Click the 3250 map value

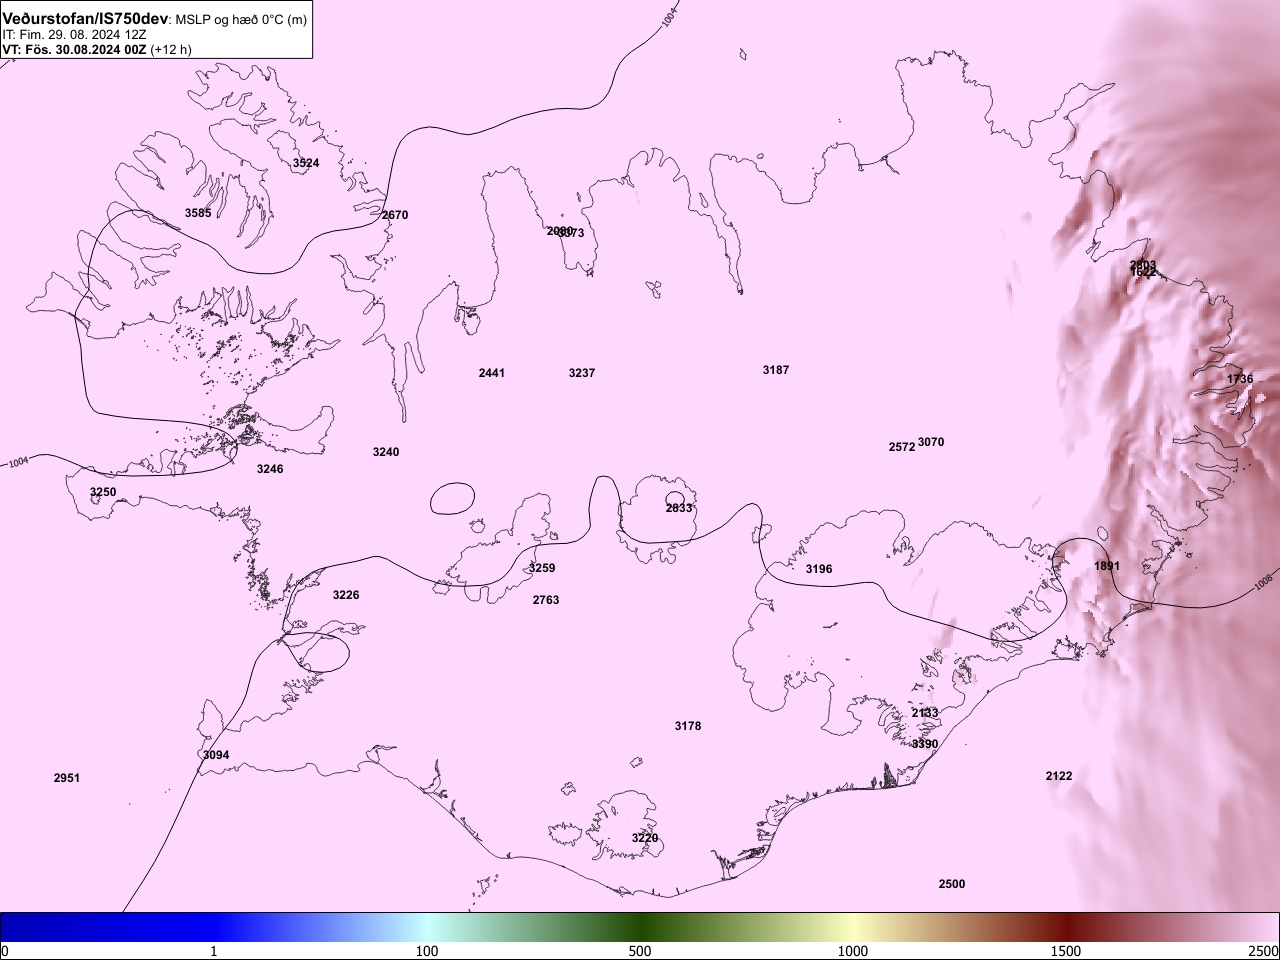click(103, 492)
